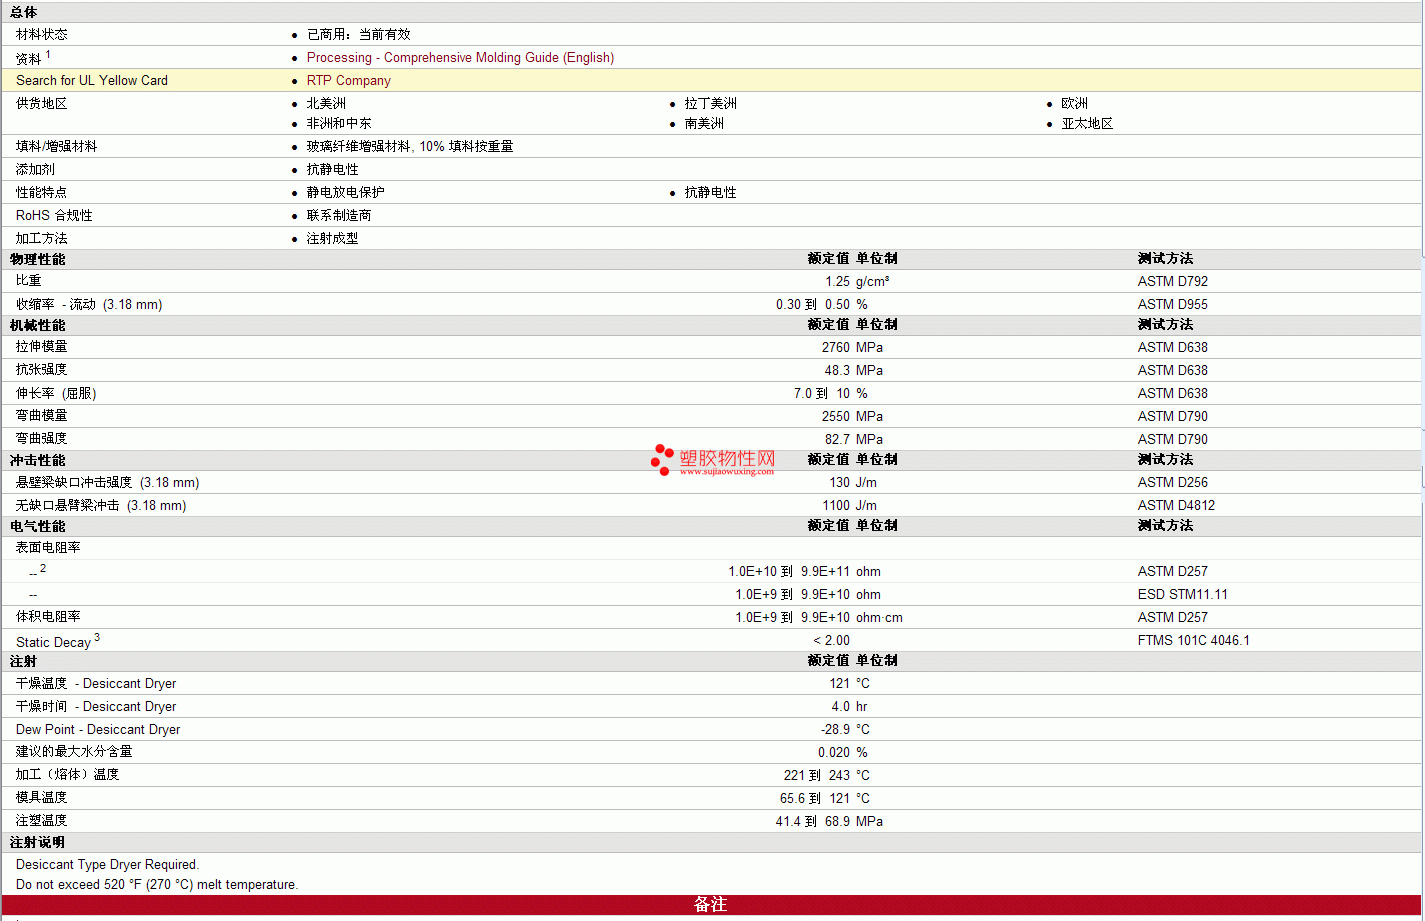Click ASTM D638 in the 伸长率 row
1425x921 pixels.
click(x=1173, y=394)
